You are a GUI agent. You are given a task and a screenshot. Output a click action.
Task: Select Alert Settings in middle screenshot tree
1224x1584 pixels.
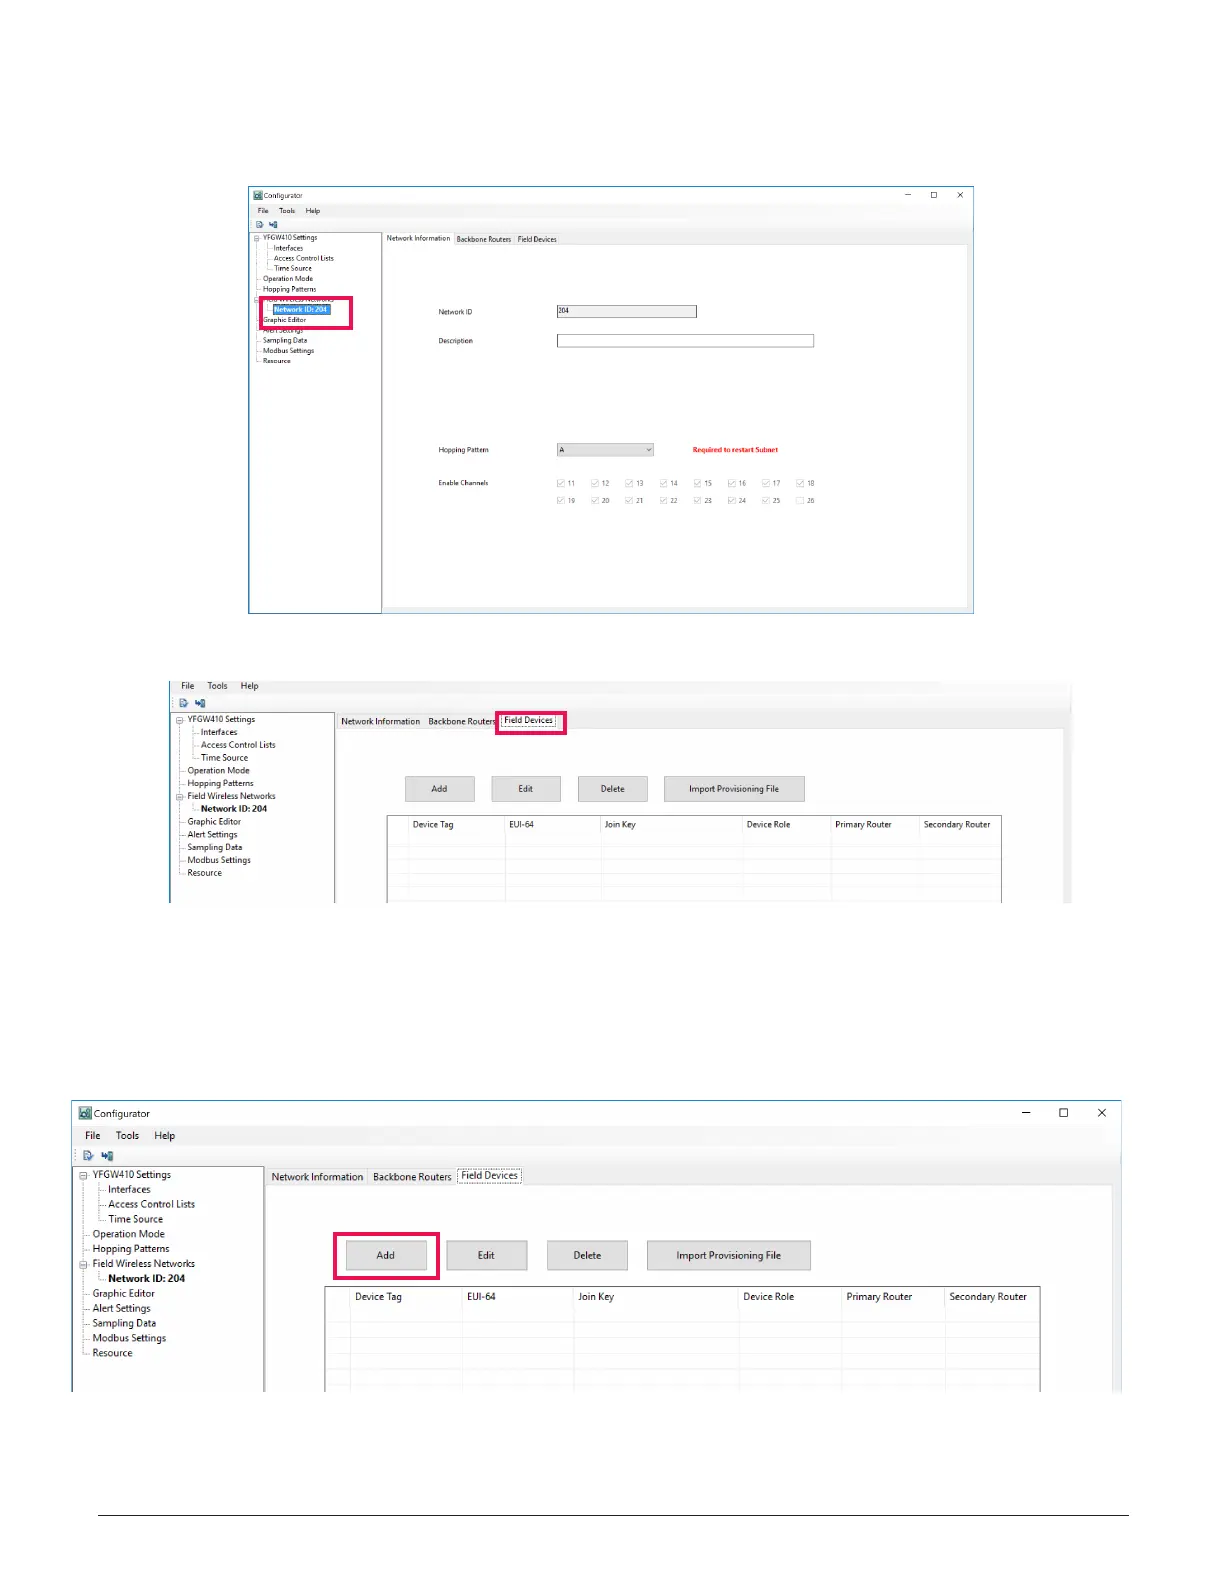(x=213, y=835)
